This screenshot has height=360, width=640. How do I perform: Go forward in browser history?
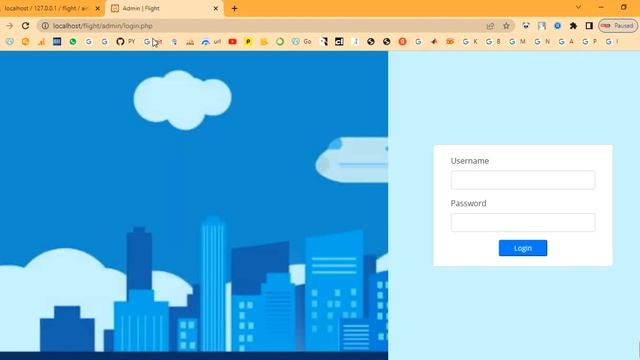[9, 26]
